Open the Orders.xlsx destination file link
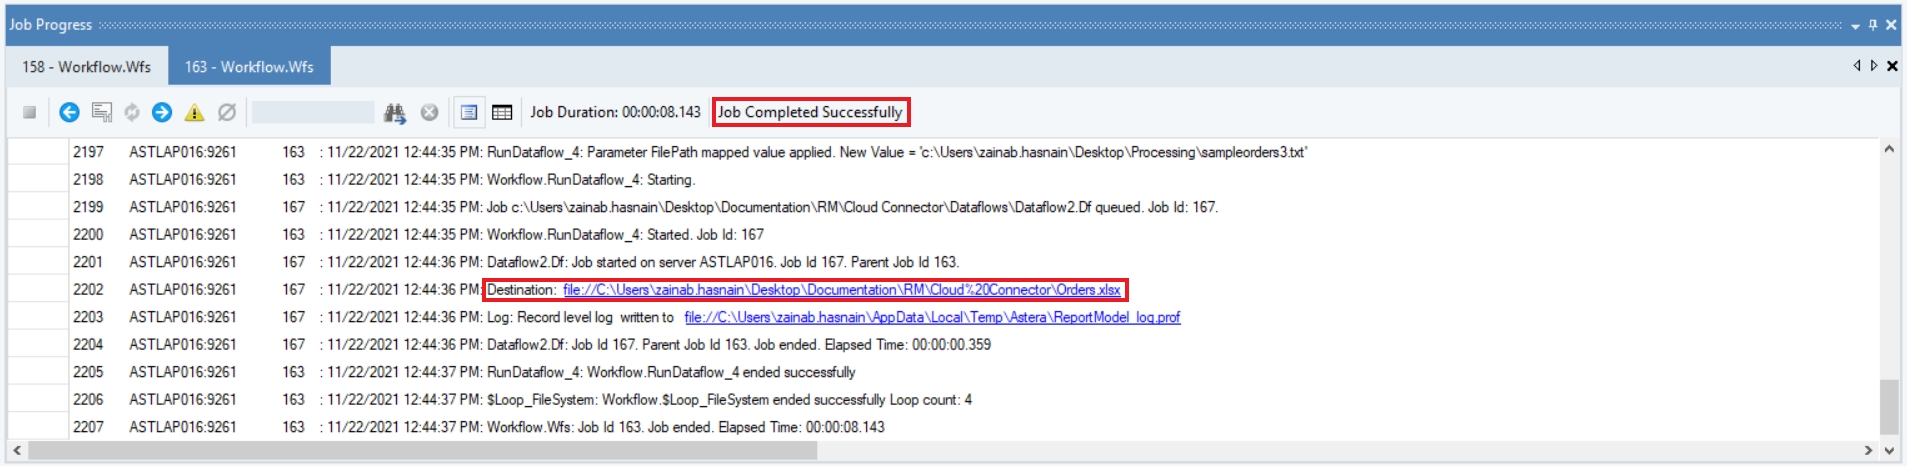 tap(842, 290)
